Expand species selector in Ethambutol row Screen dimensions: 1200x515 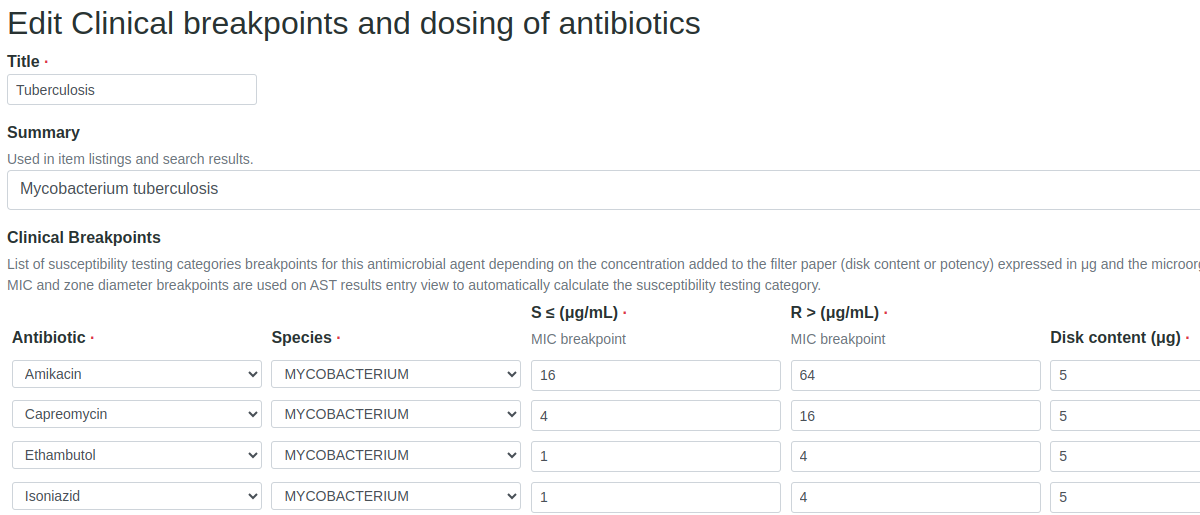396,456
